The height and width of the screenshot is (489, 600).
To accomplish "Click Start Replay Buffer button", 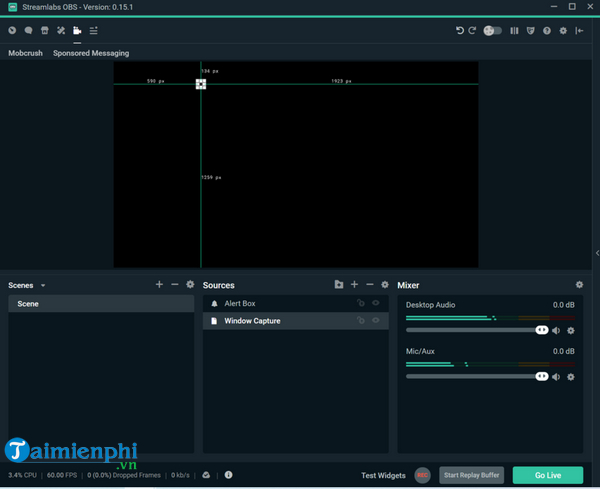I will [471, 475].
